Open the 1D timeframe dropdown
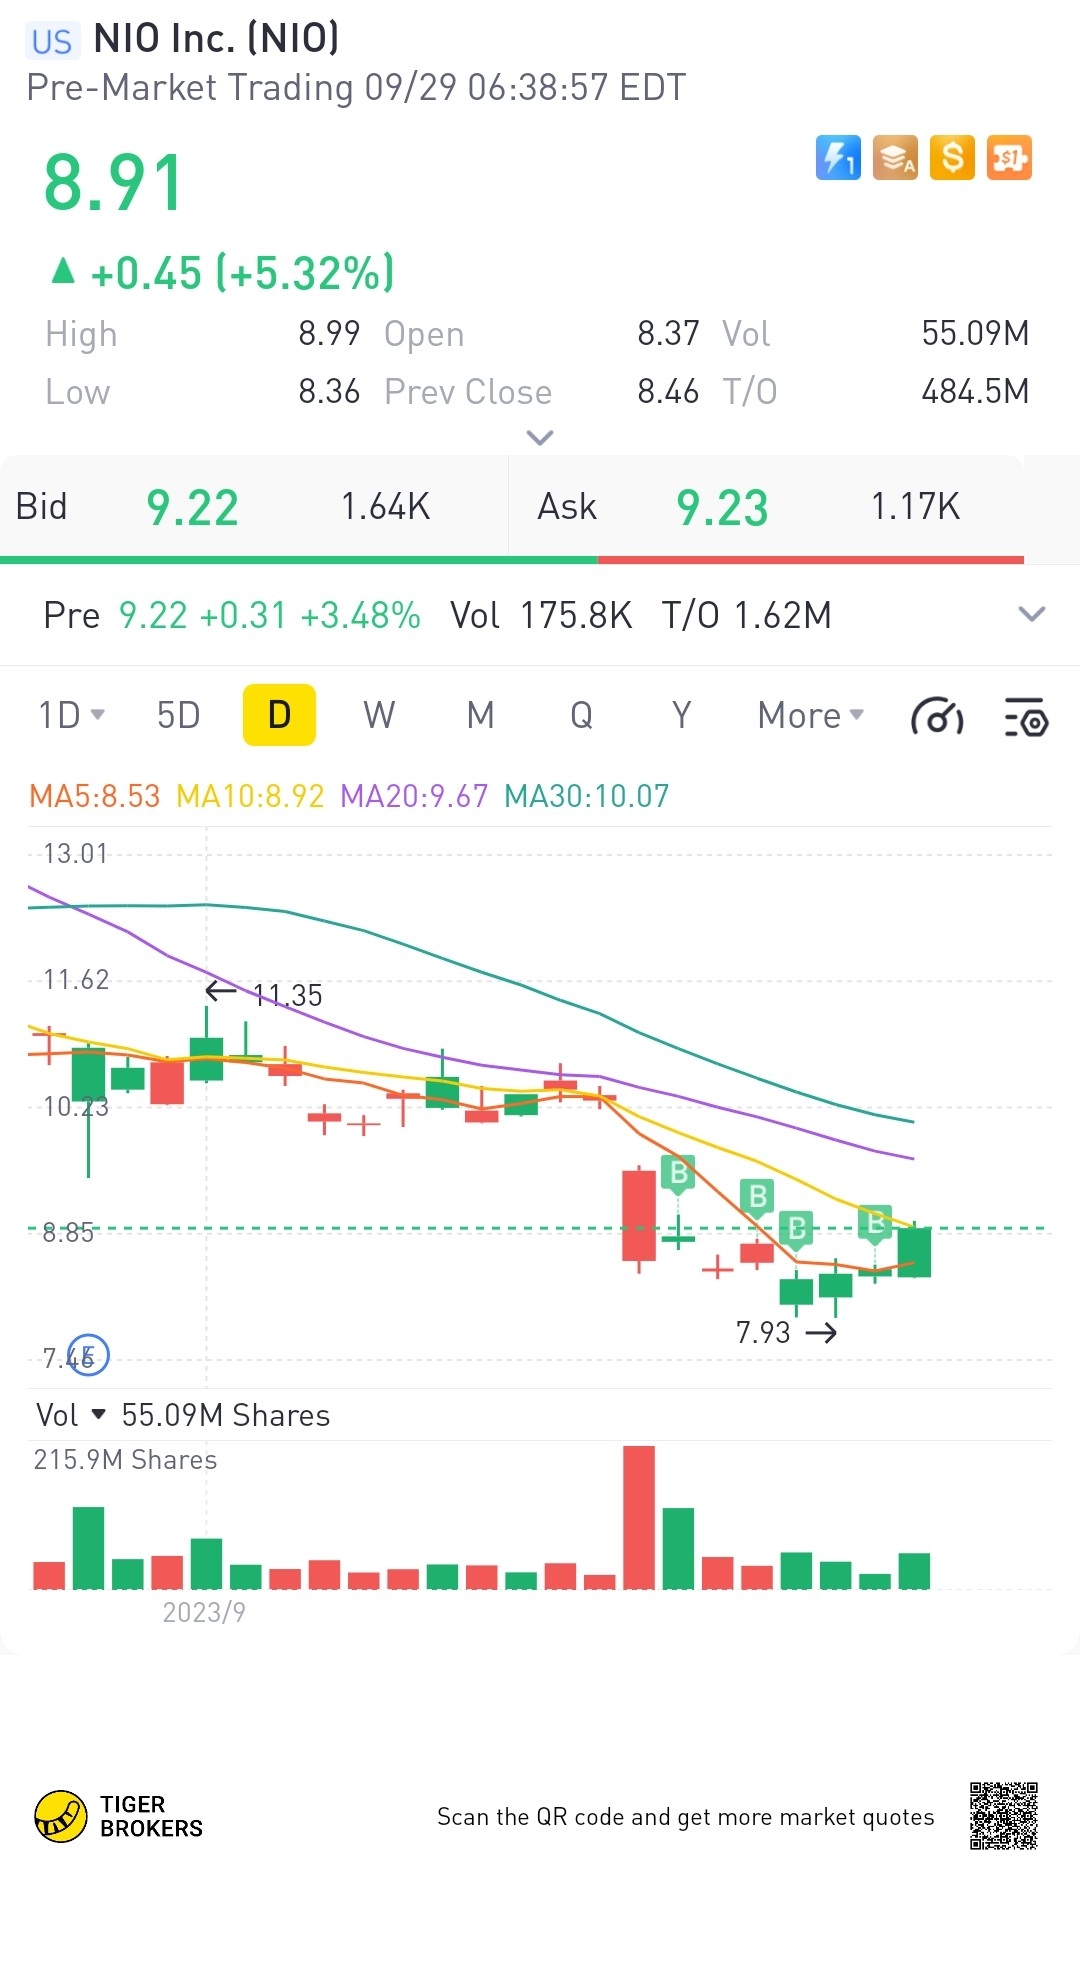This screenshot has height=1978, width=1080. (x=71, y=716)
